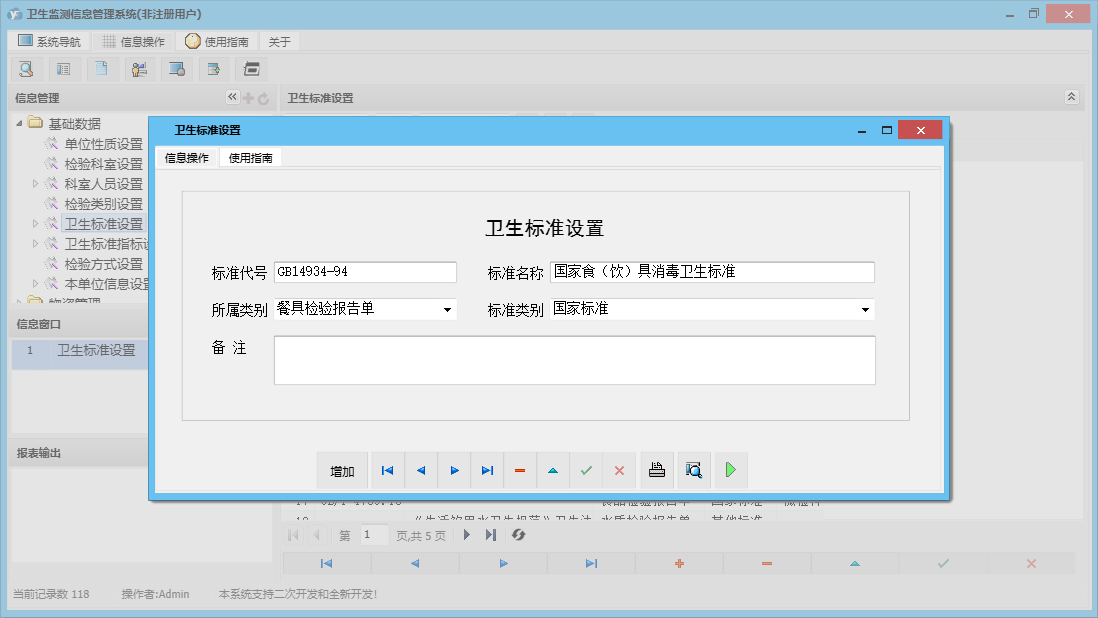Go to previous record in dialog toolbar
The image size is (1098, 618).
click(x=421, y=470)
